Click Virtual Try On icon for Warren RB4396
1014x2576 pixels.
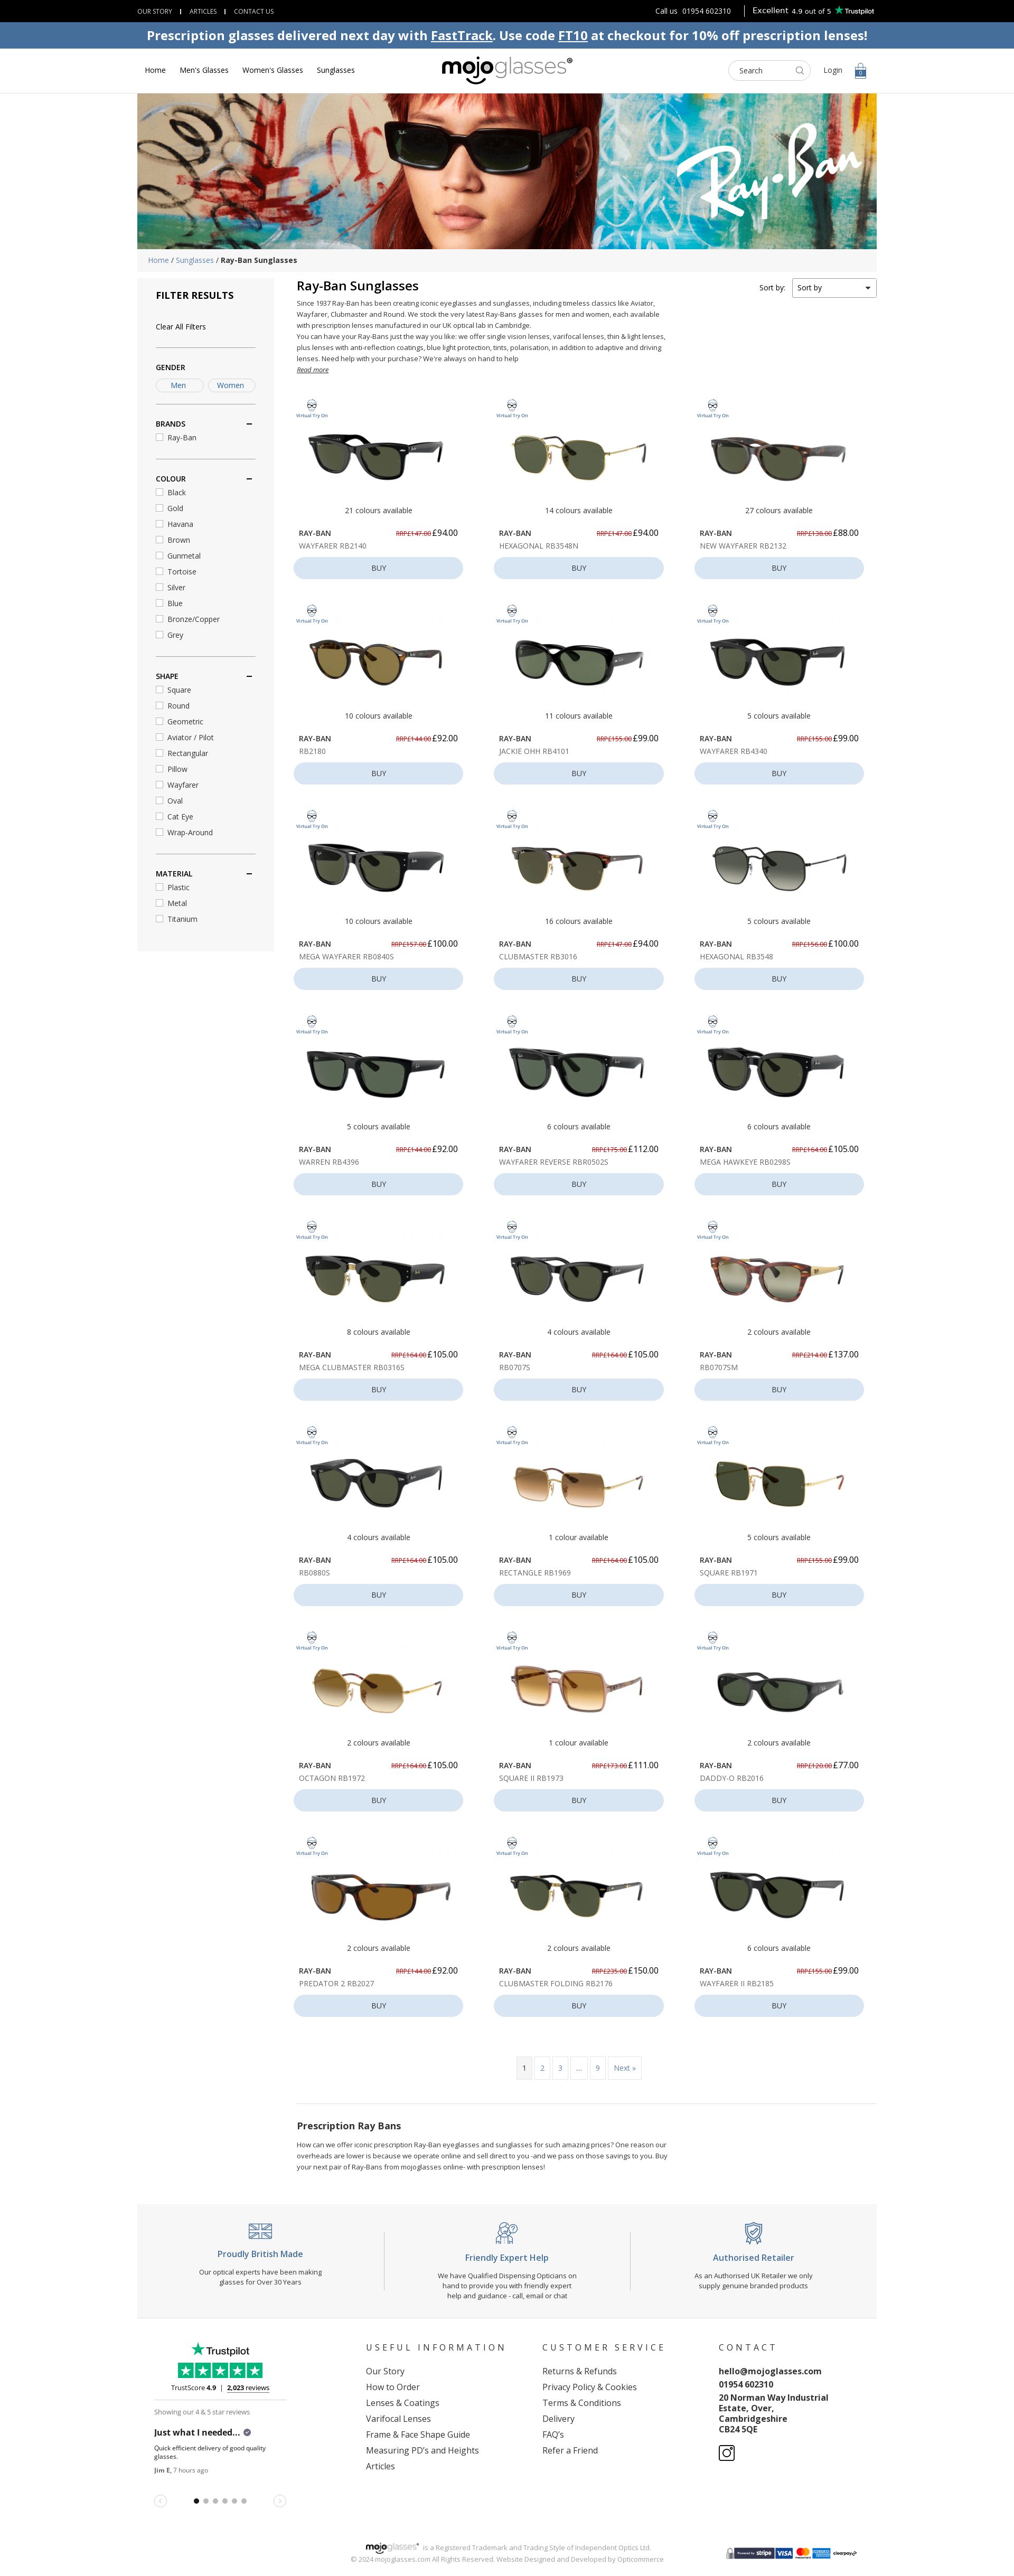tap(312, 1024)
